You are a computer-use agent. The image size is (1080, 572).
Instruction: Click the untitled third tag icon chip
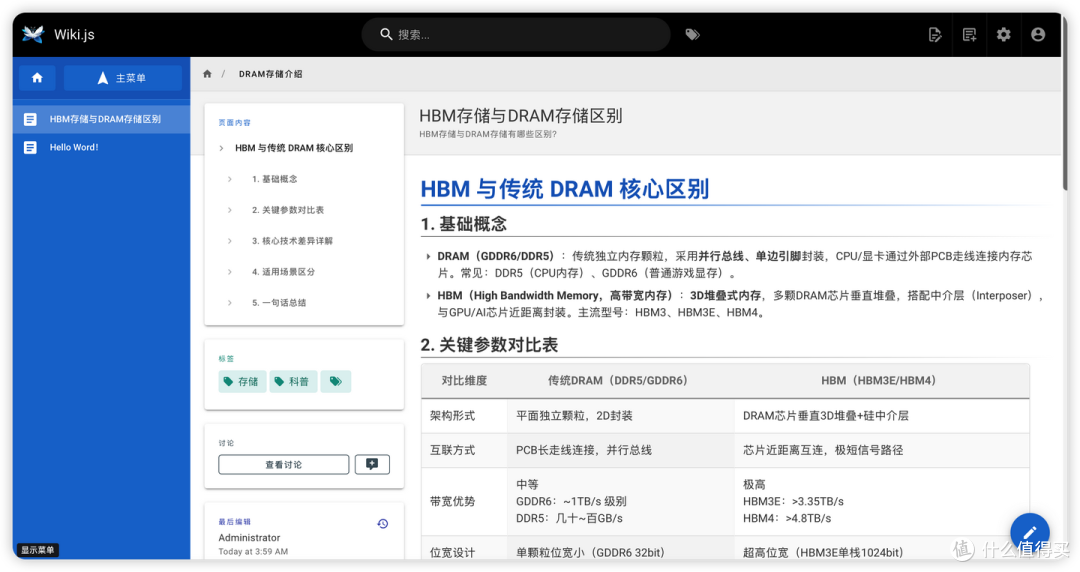(x=335, y=381)
